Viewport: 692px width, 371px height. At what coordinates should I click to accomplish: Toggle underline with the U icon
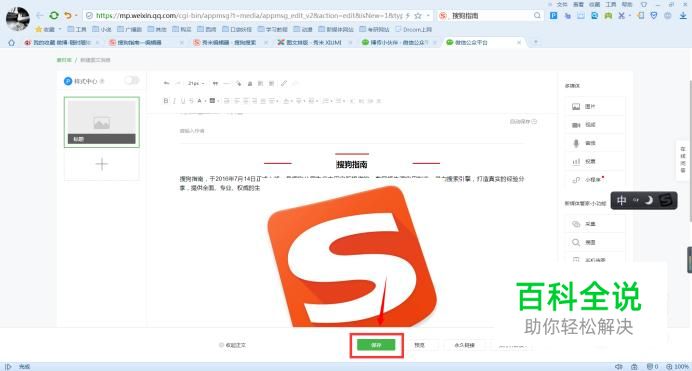183,101
